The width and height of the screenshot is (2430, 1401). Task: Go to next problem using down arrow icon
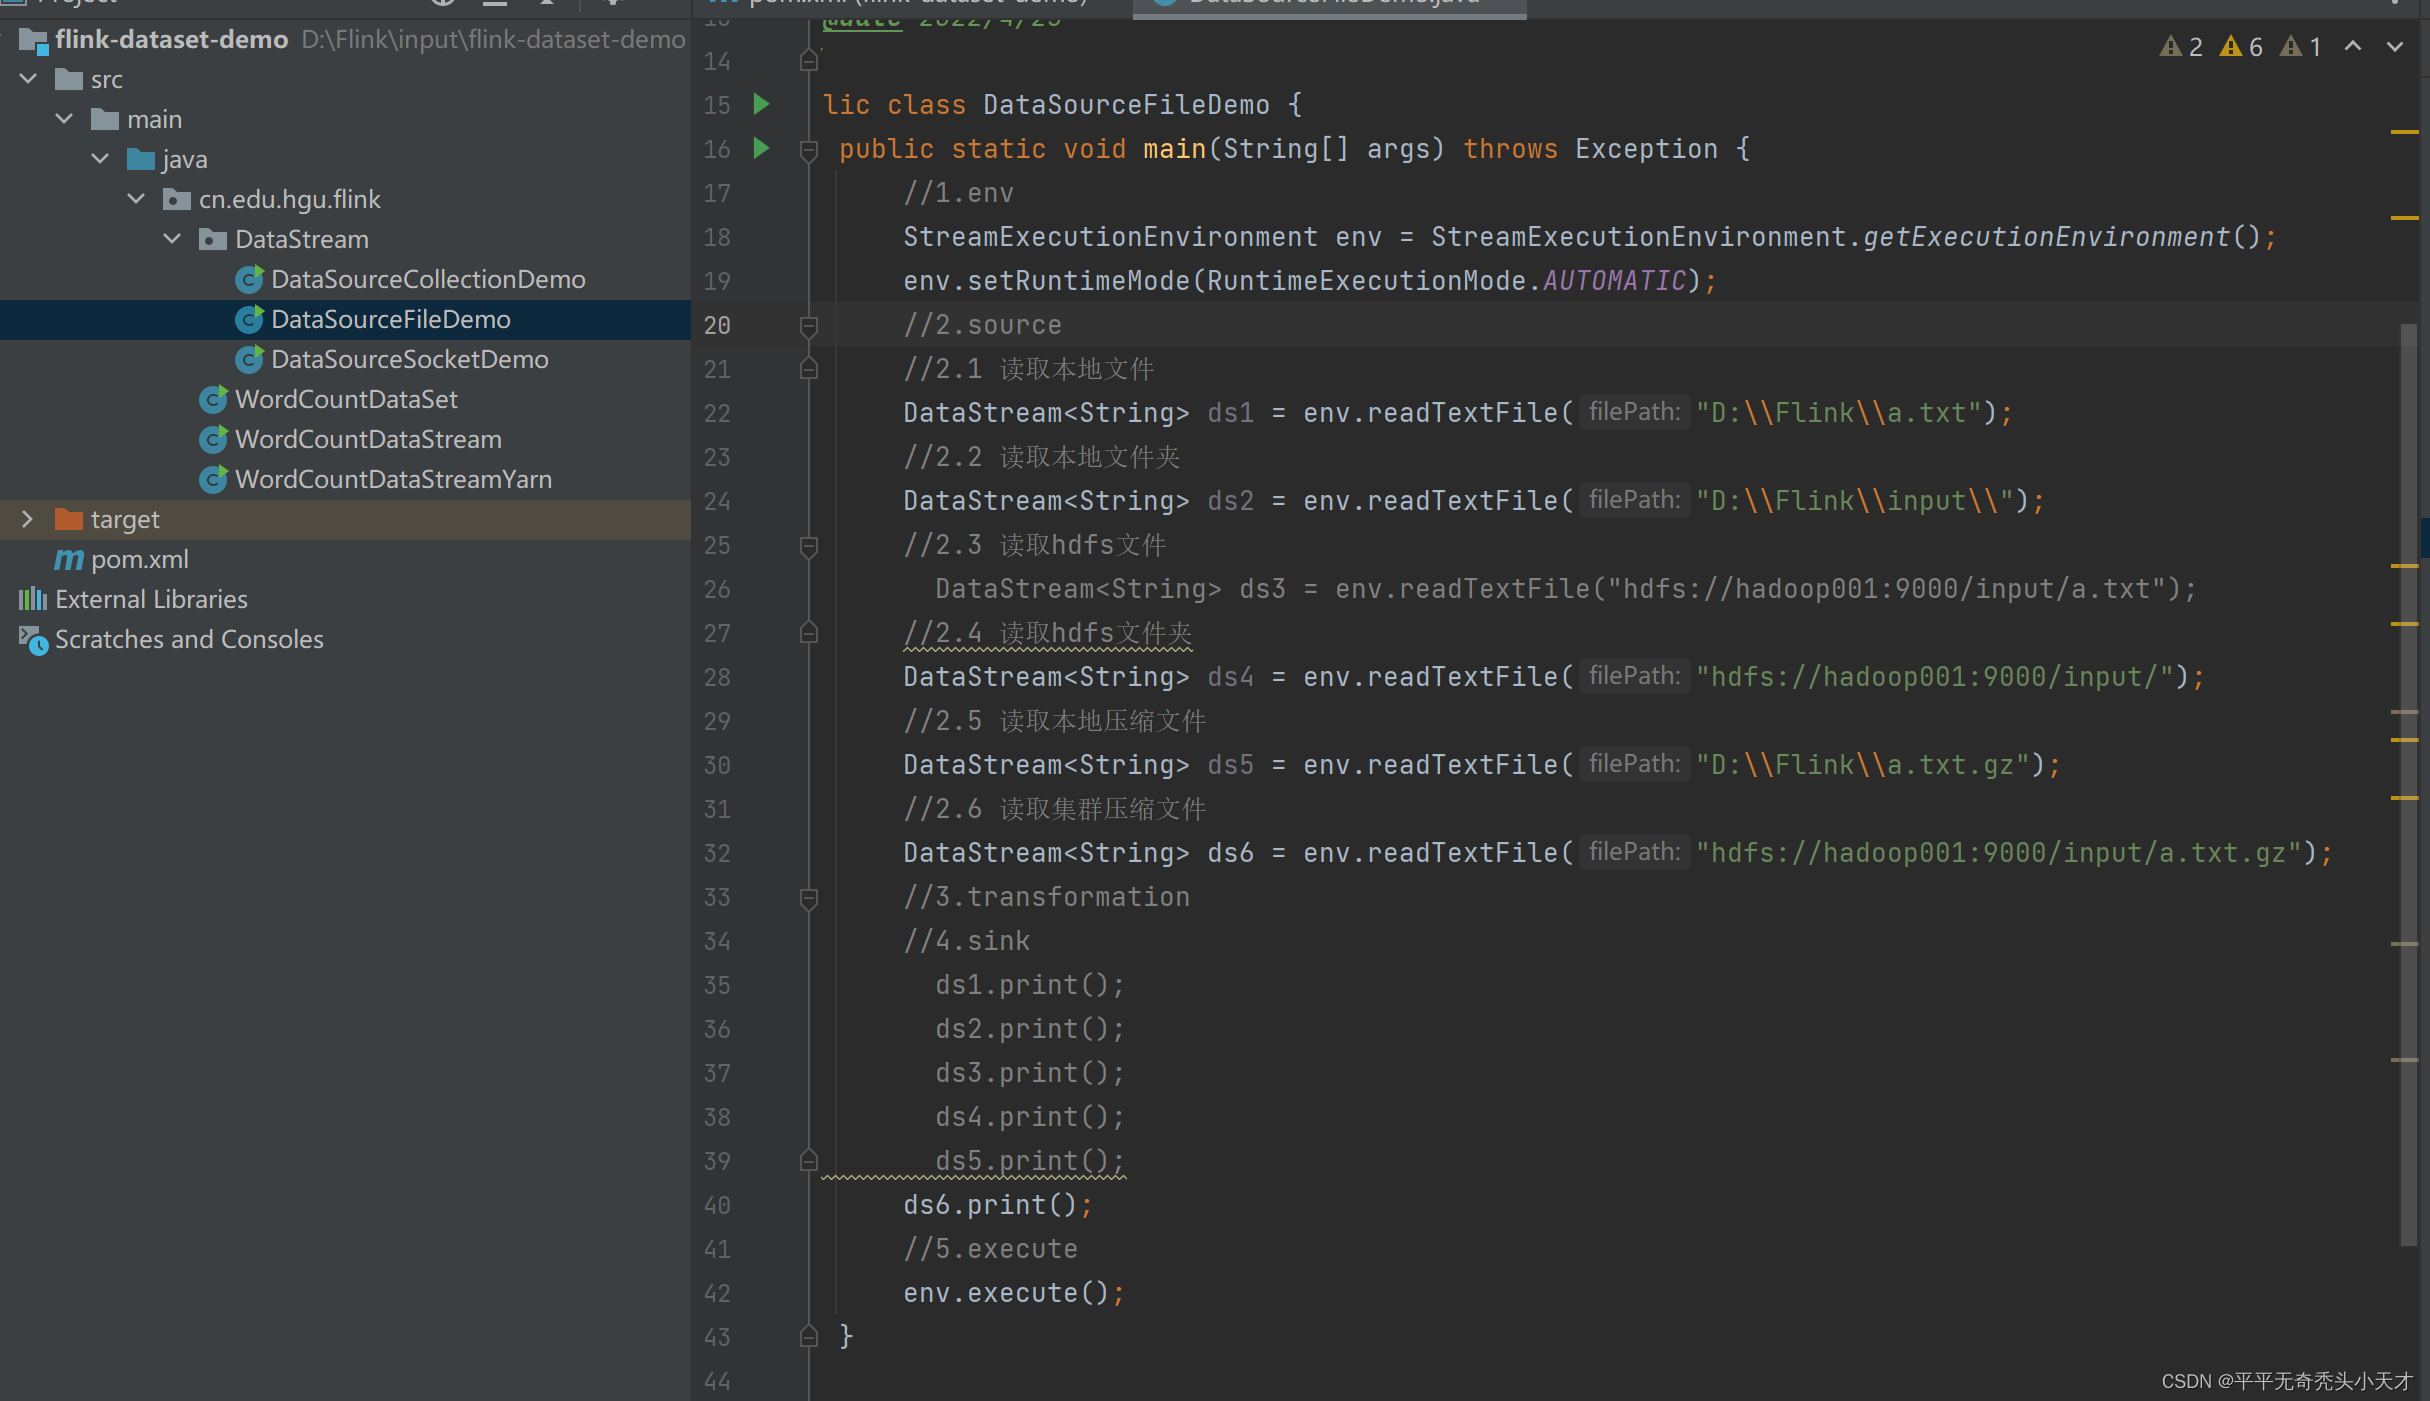[2394, 46]
